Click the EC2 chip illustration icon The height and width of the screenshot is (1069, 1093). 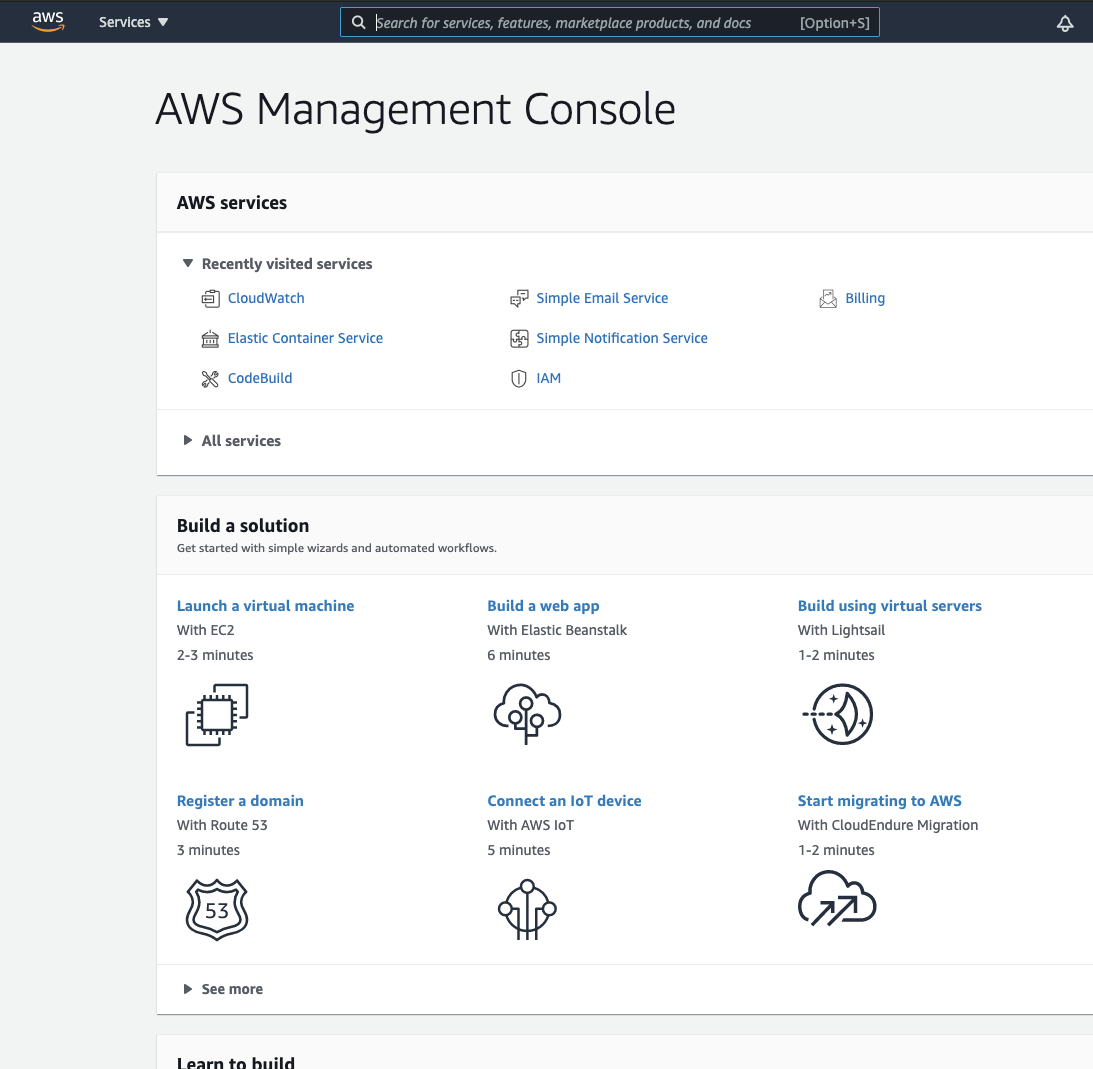(216, 713)
